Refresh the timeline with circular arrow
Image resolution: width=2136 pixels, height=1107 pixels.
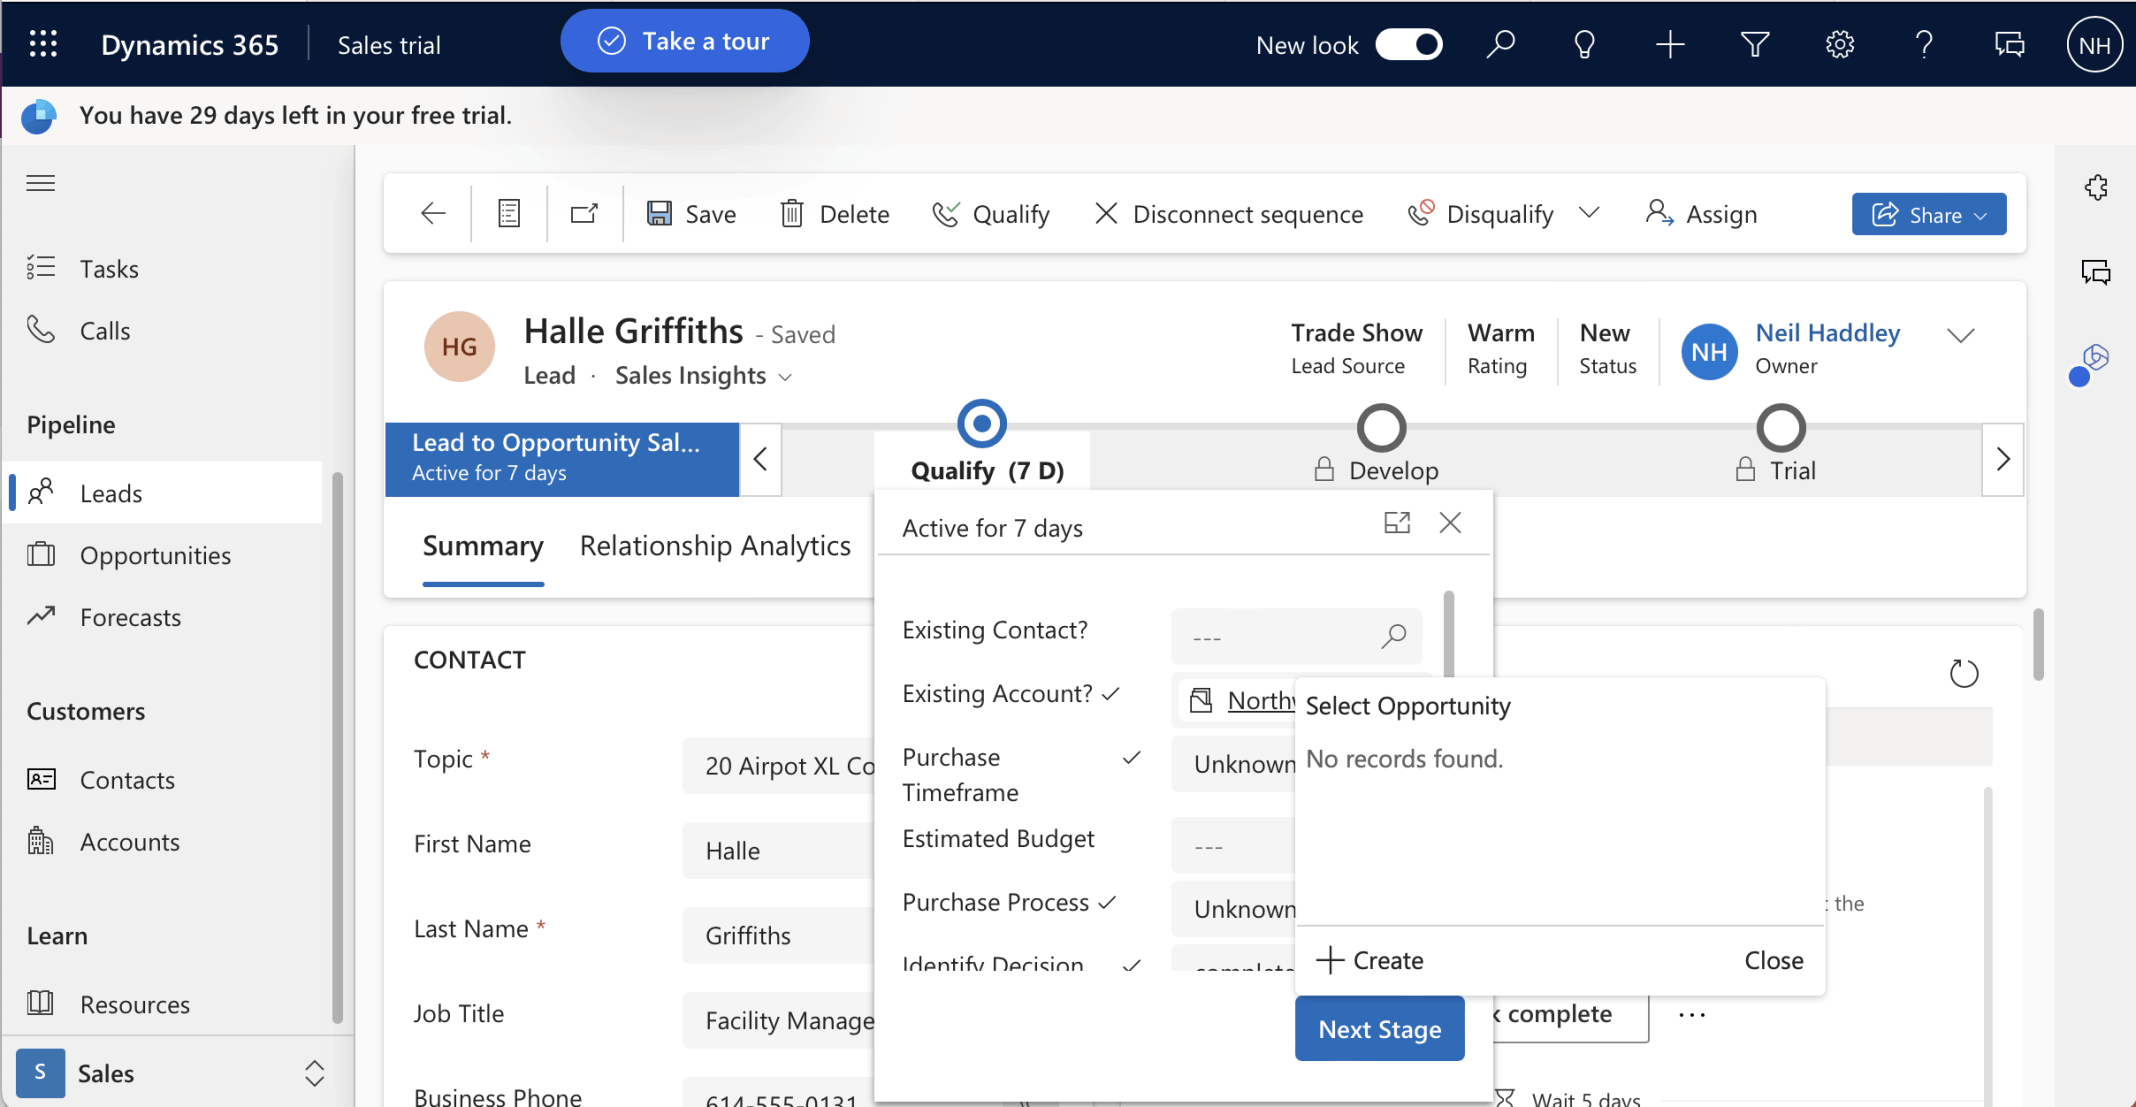coord(1963,673)
